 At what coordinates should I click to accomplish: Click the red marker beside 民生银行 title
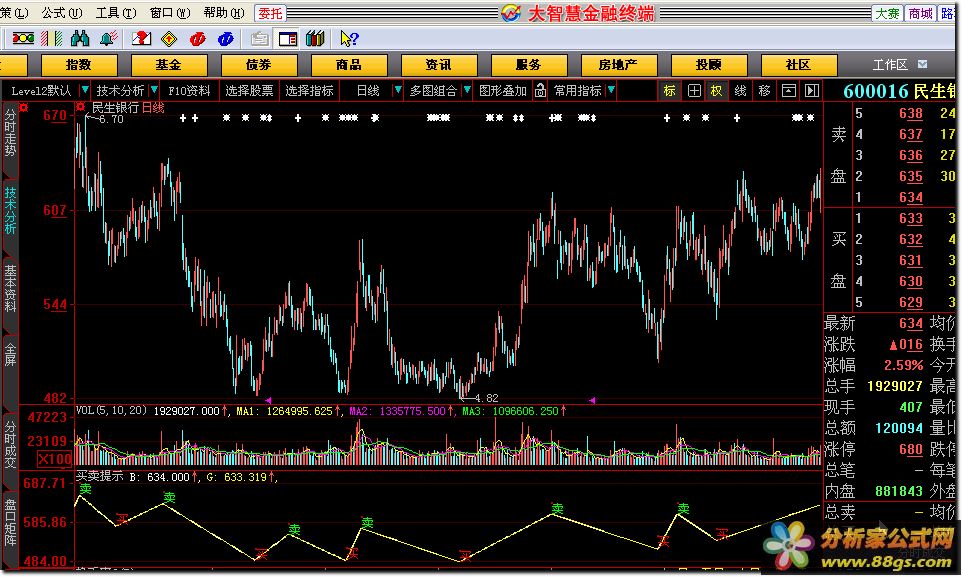coord(80,107)
